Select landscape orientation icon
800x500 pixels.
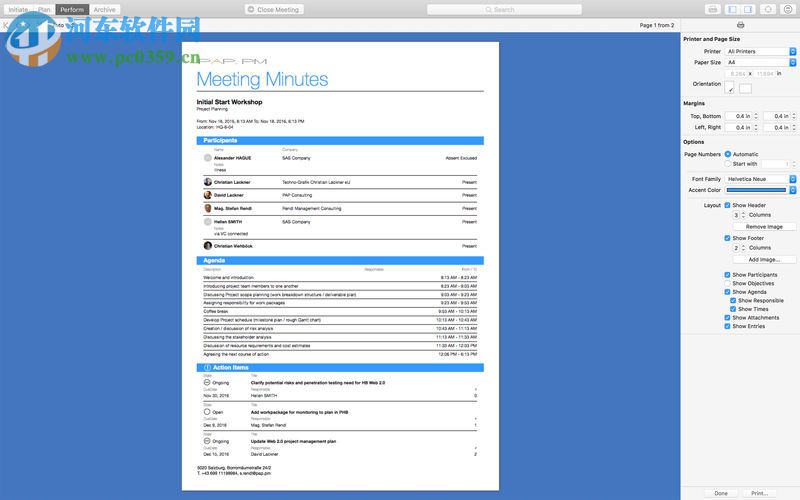tap(745, 88)
